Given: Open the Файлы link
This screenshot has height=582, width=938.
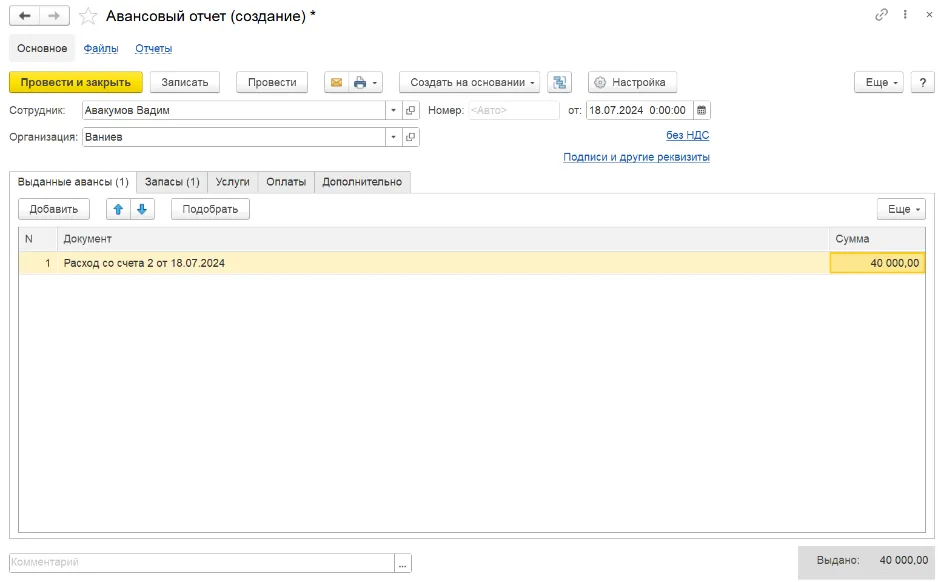Looking at the screenshot, I should [x=101, y=48].
